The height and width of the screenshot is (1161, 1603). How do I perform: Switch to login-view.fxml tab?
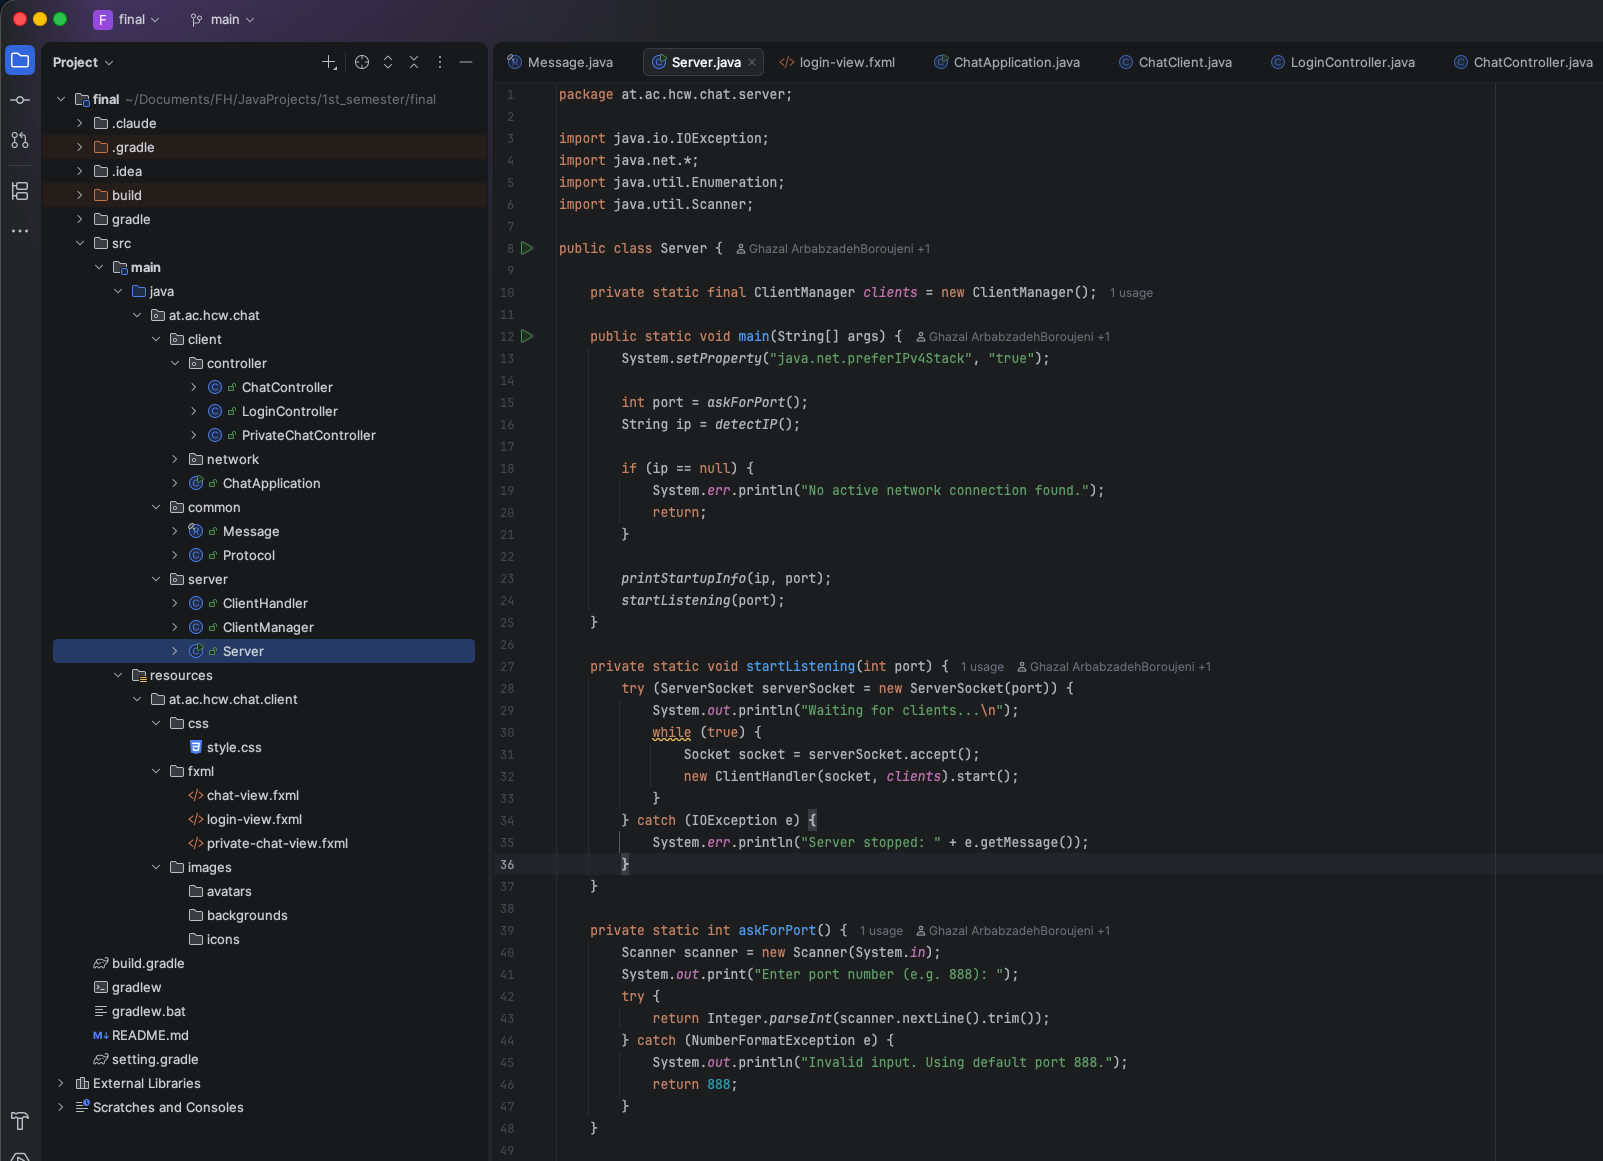(837, 62)
